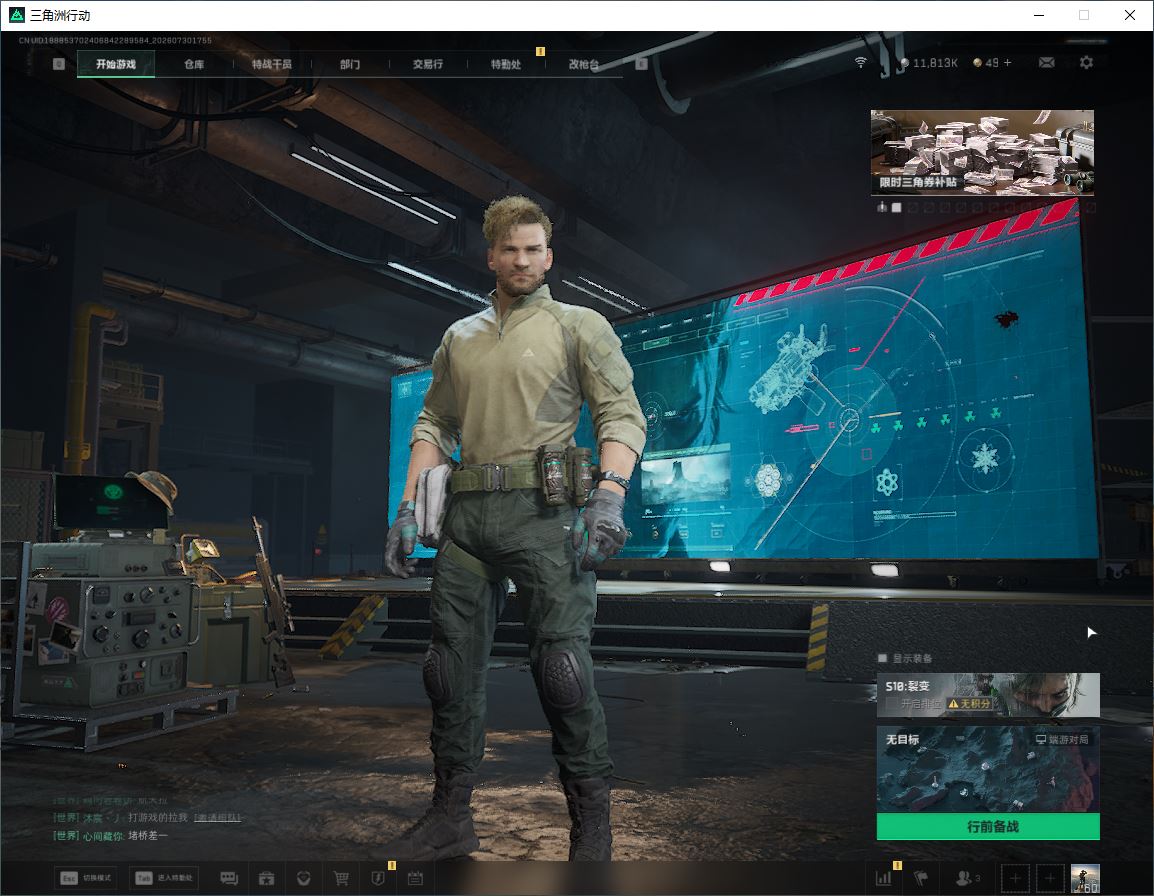Open the chat bubbles icon
This screenshot has width=1154, height=896.
click(x=229, y=878)
